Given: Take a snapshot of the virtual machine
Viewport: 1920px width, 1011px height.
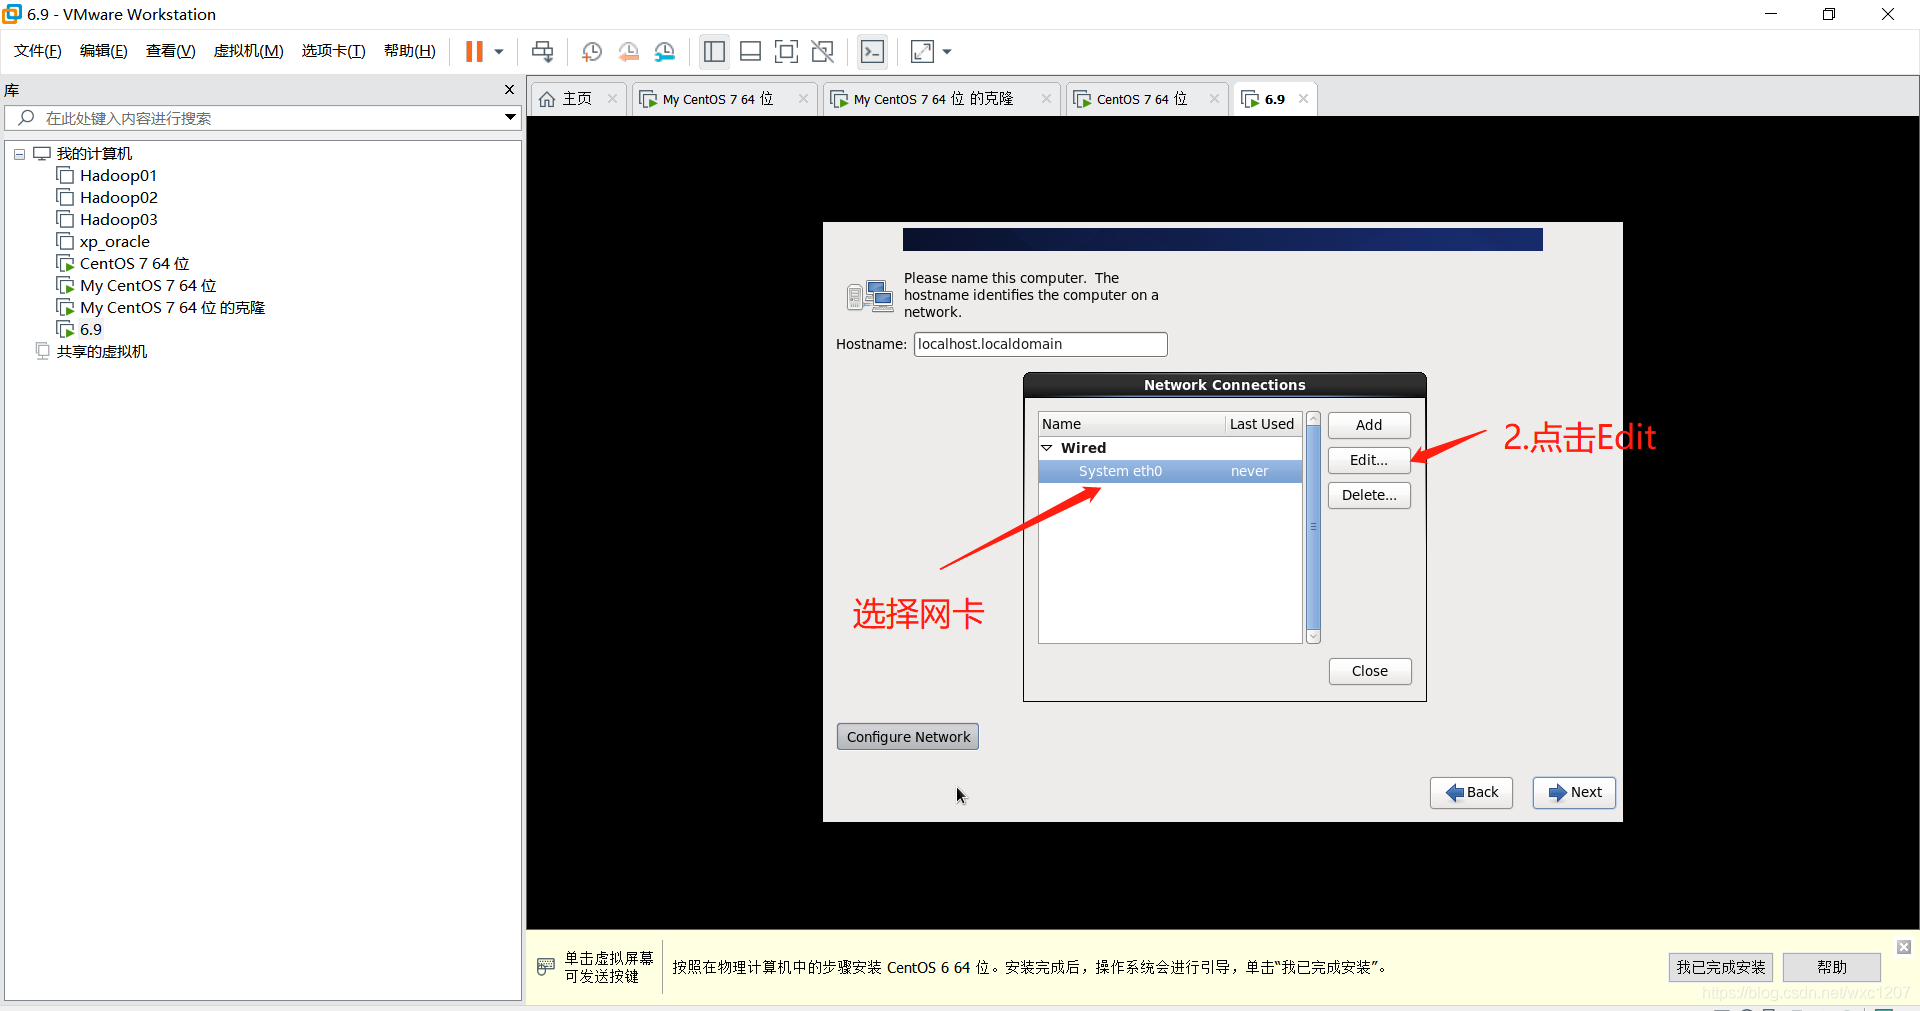Looking at the screenshot, I should (592, 51).
